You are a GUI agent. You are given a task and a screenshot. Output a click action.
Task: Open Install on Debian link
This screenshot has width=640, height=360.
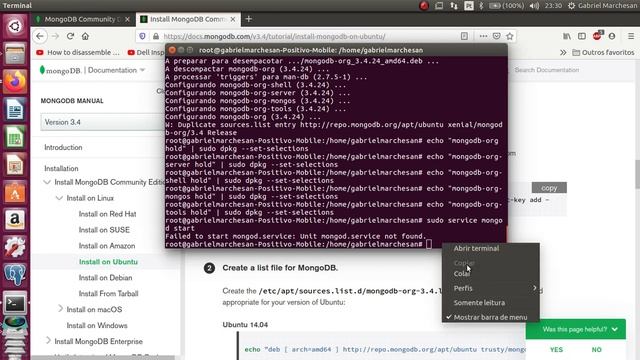point(105,278)
